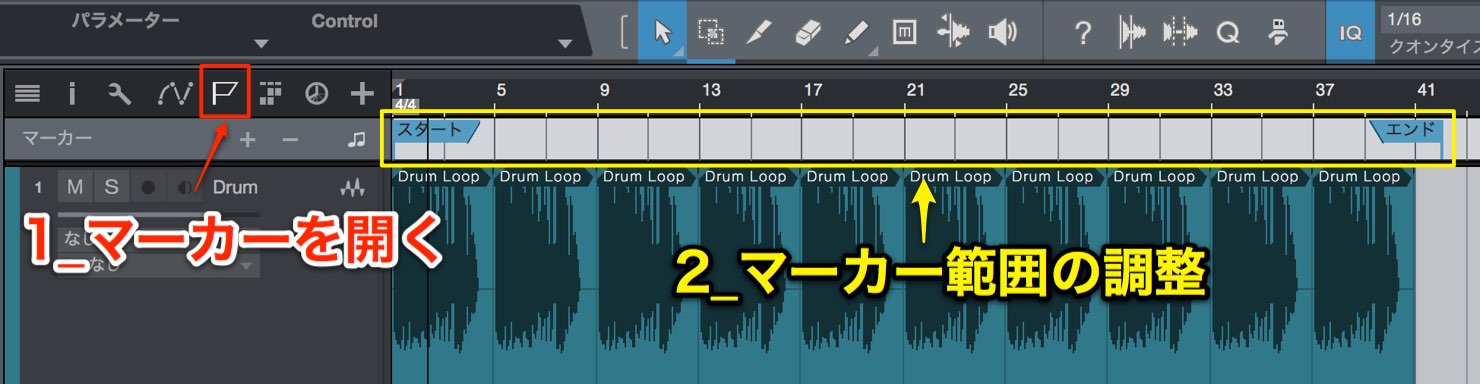Open the Track List icon
This screenshot has height=384, width=1480.
pyautogui.click(x=28, y=94)
